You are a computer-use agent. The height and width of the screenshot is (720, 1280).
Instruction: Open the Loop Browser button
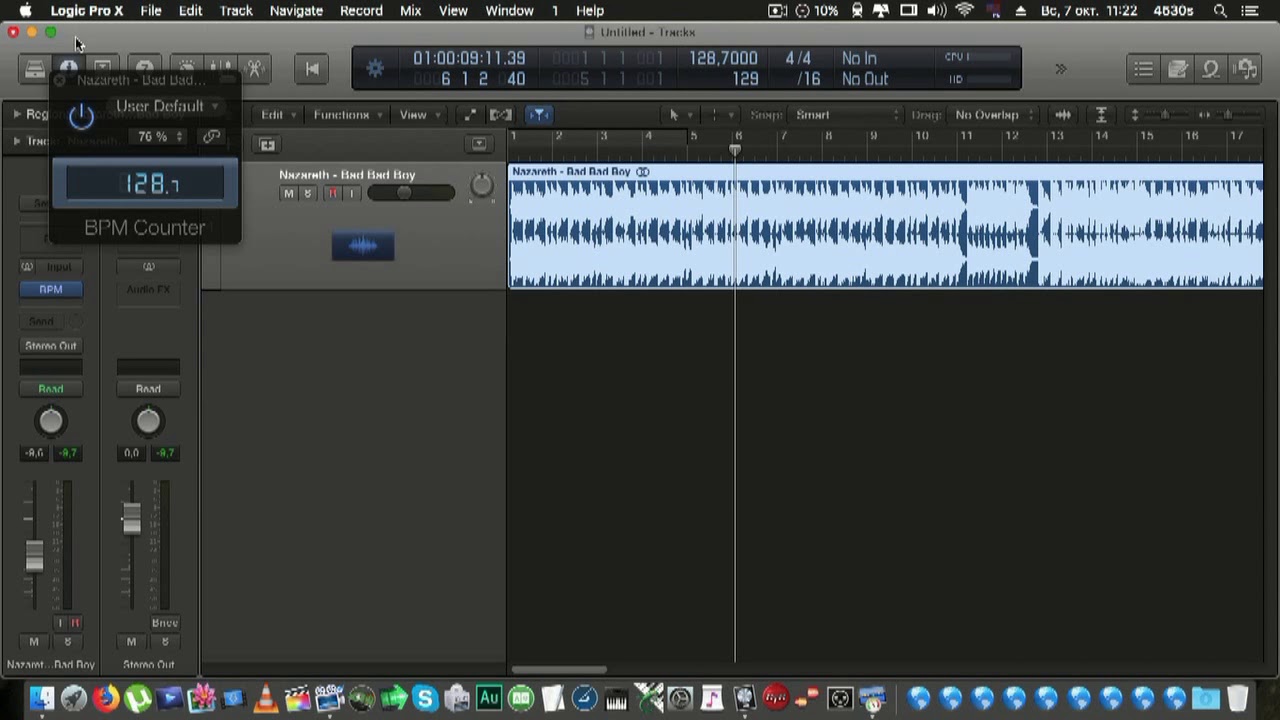[x=1211, y=69]
